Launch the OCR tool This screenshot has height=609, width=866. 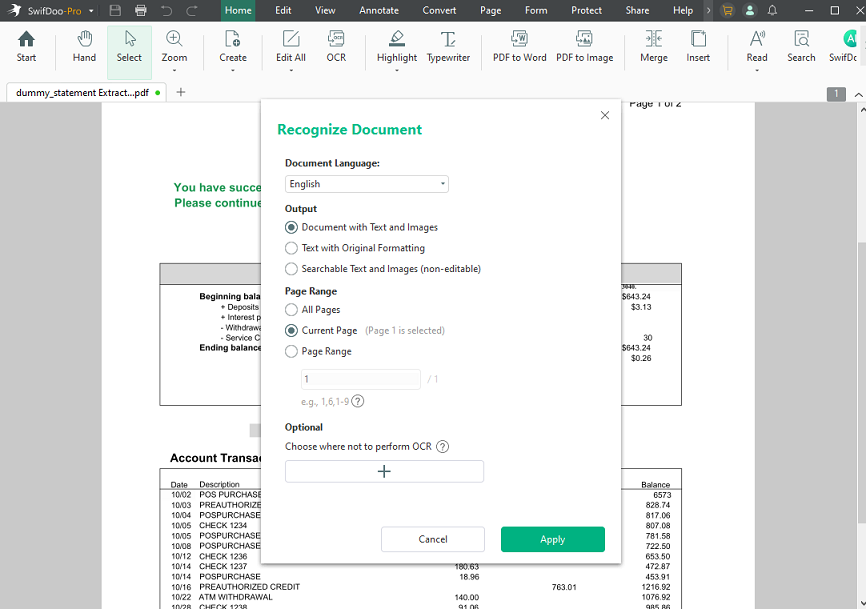click(x=336, y=47)
